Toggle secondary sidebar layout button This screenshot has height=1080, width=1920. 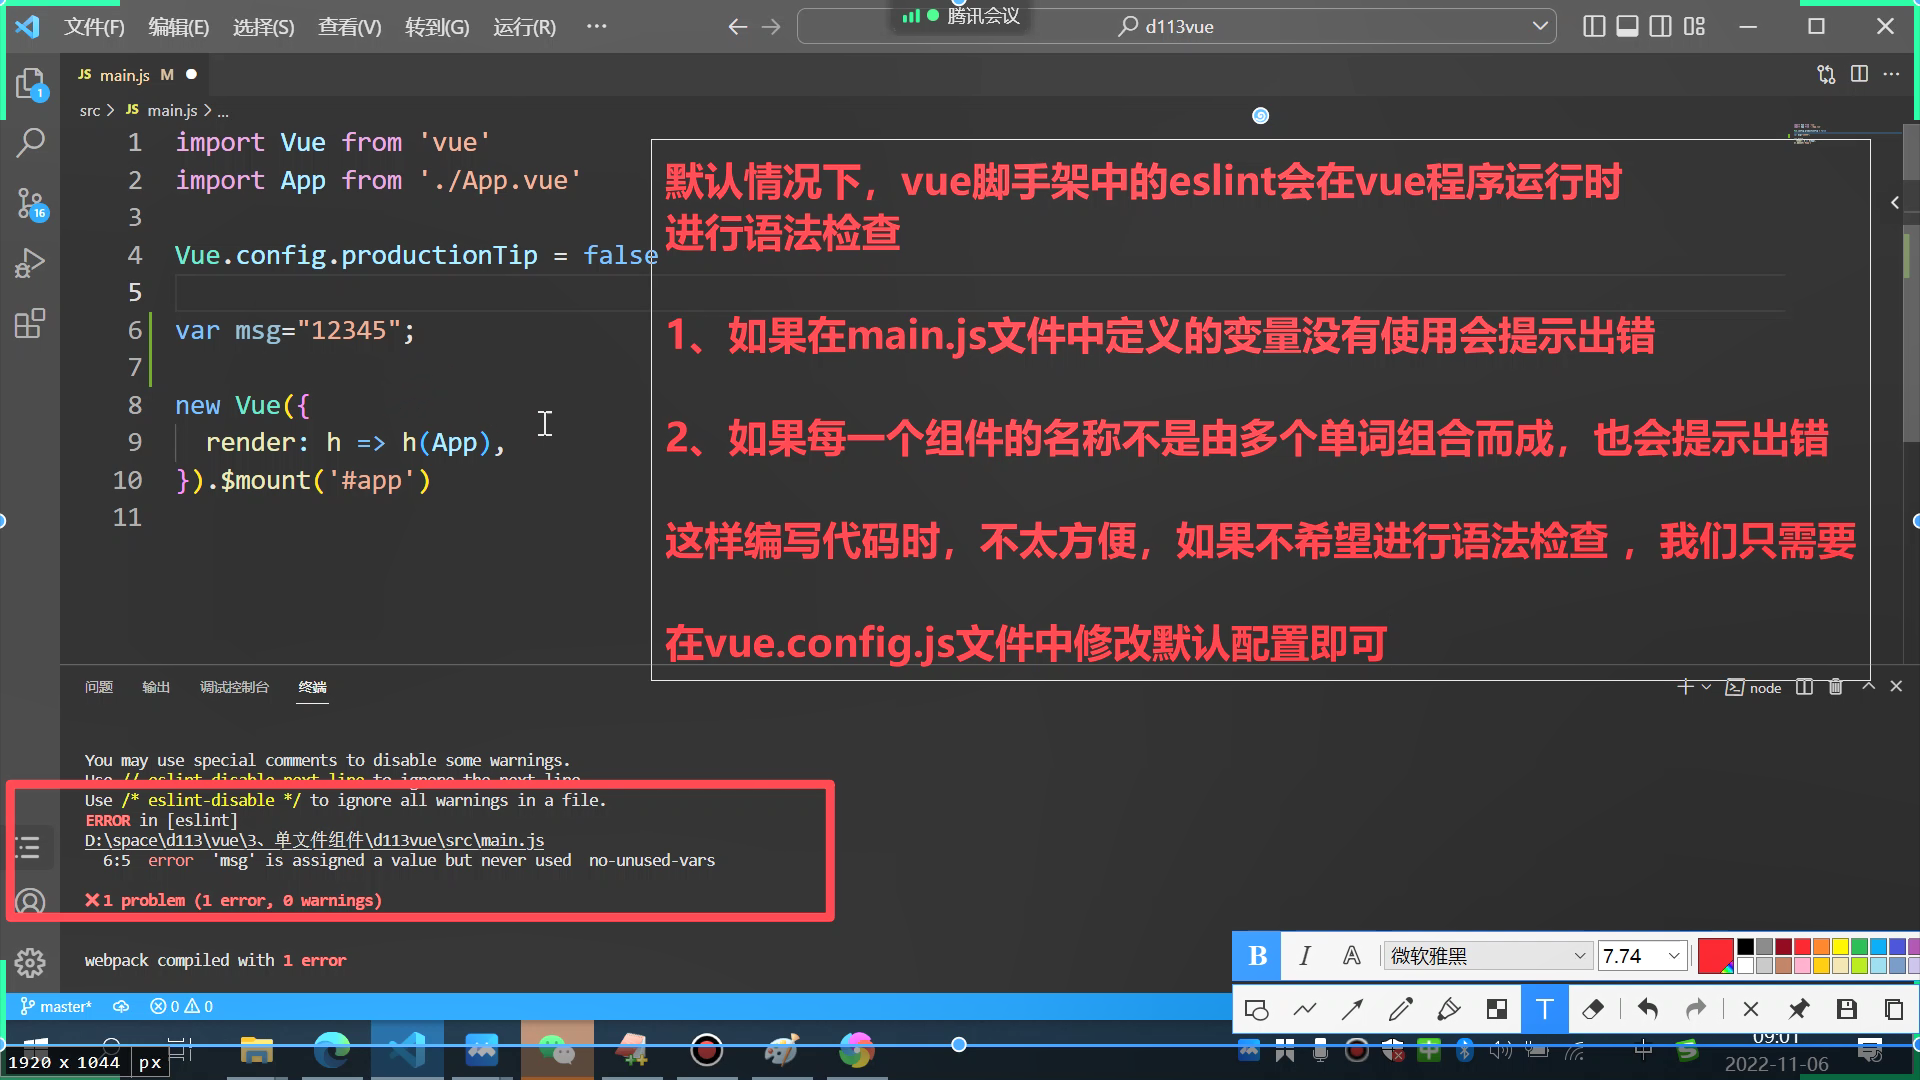[1660, 27]
